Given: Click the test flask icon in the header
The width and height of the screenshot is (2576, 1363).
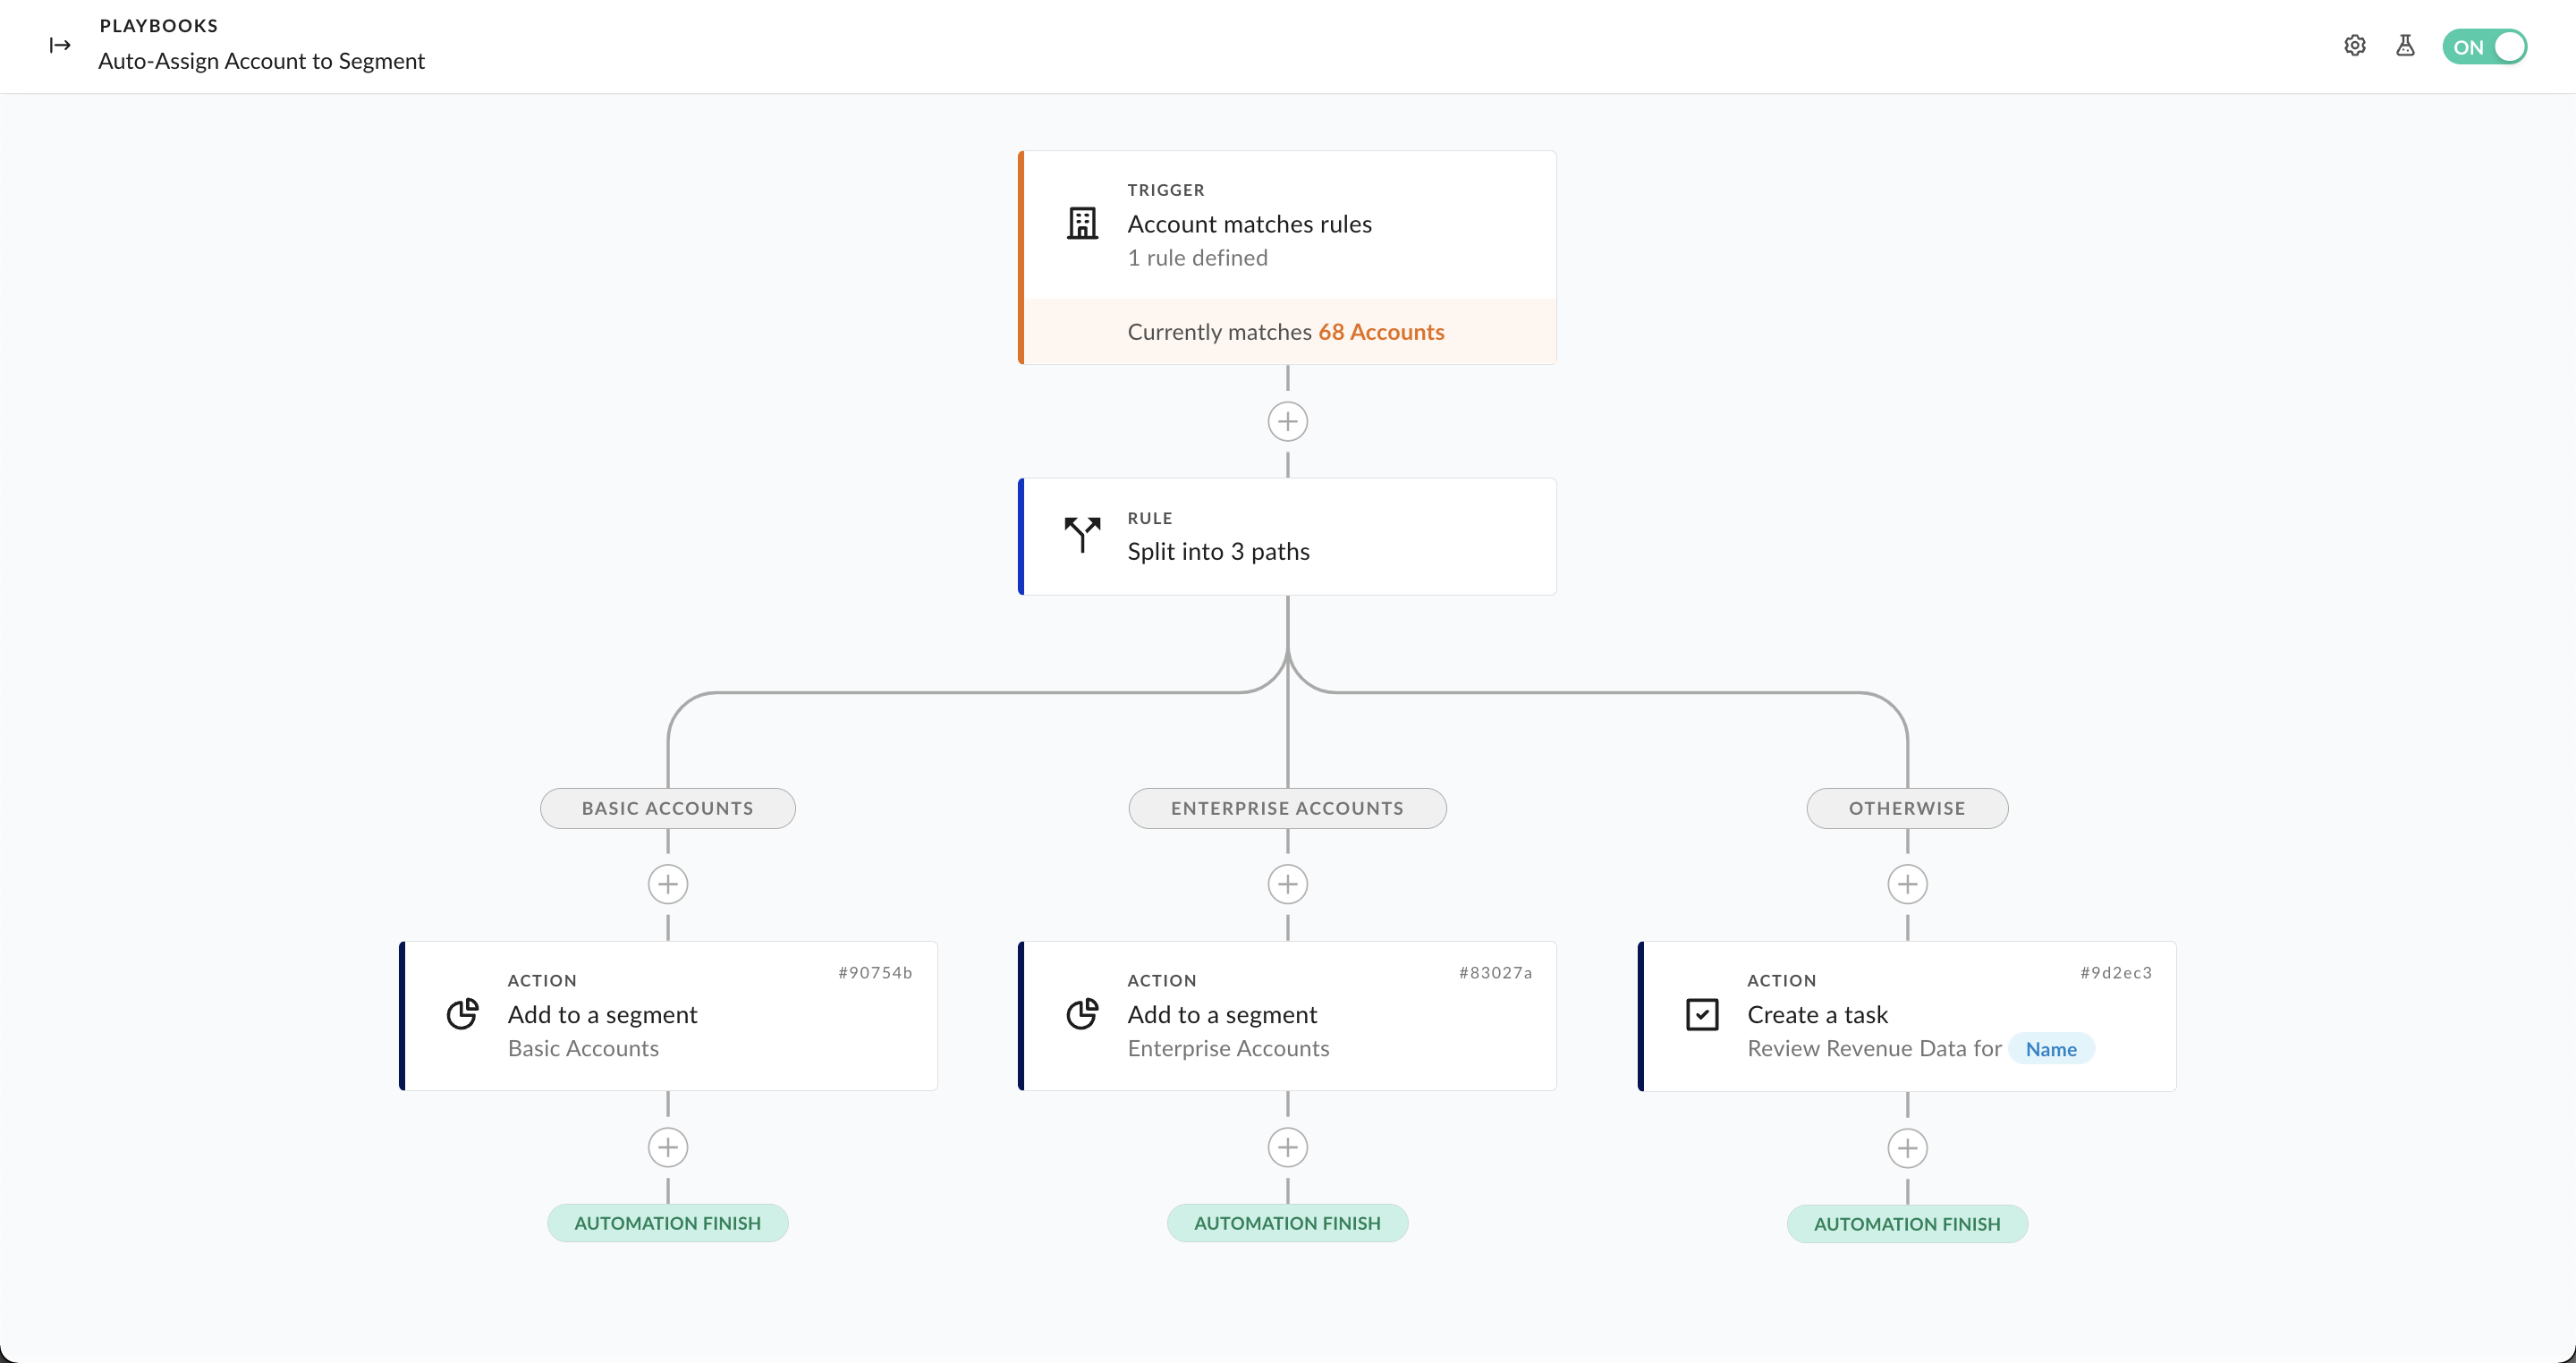Looking at the screenshot, I should point(2406,45).
